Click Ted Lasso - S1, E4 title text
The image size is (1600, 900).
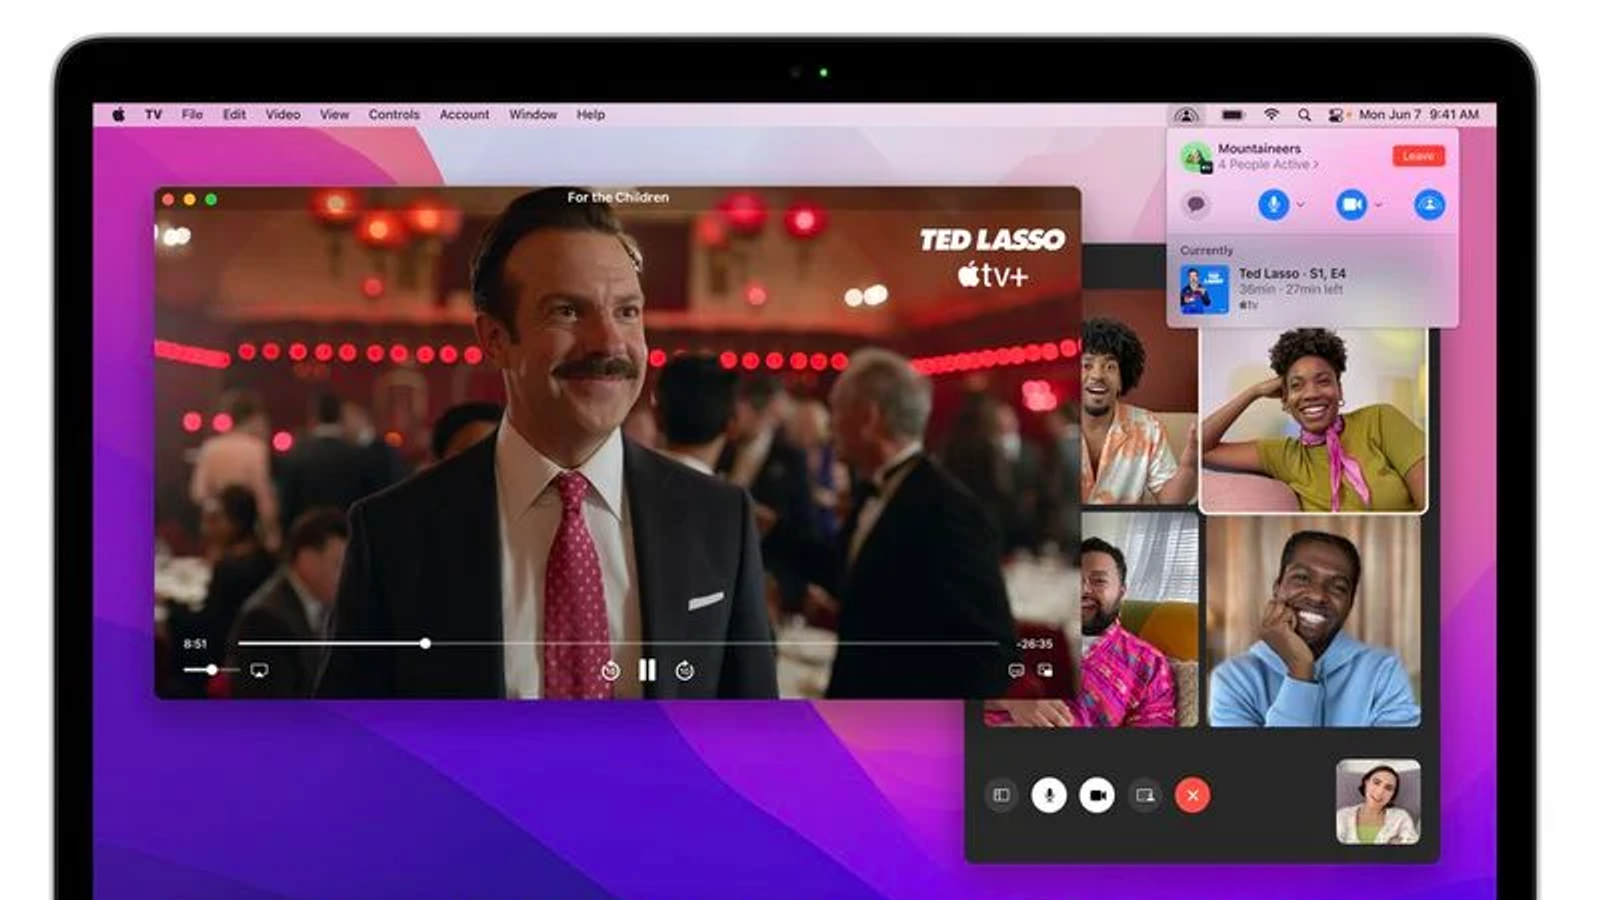point(1292,273)
